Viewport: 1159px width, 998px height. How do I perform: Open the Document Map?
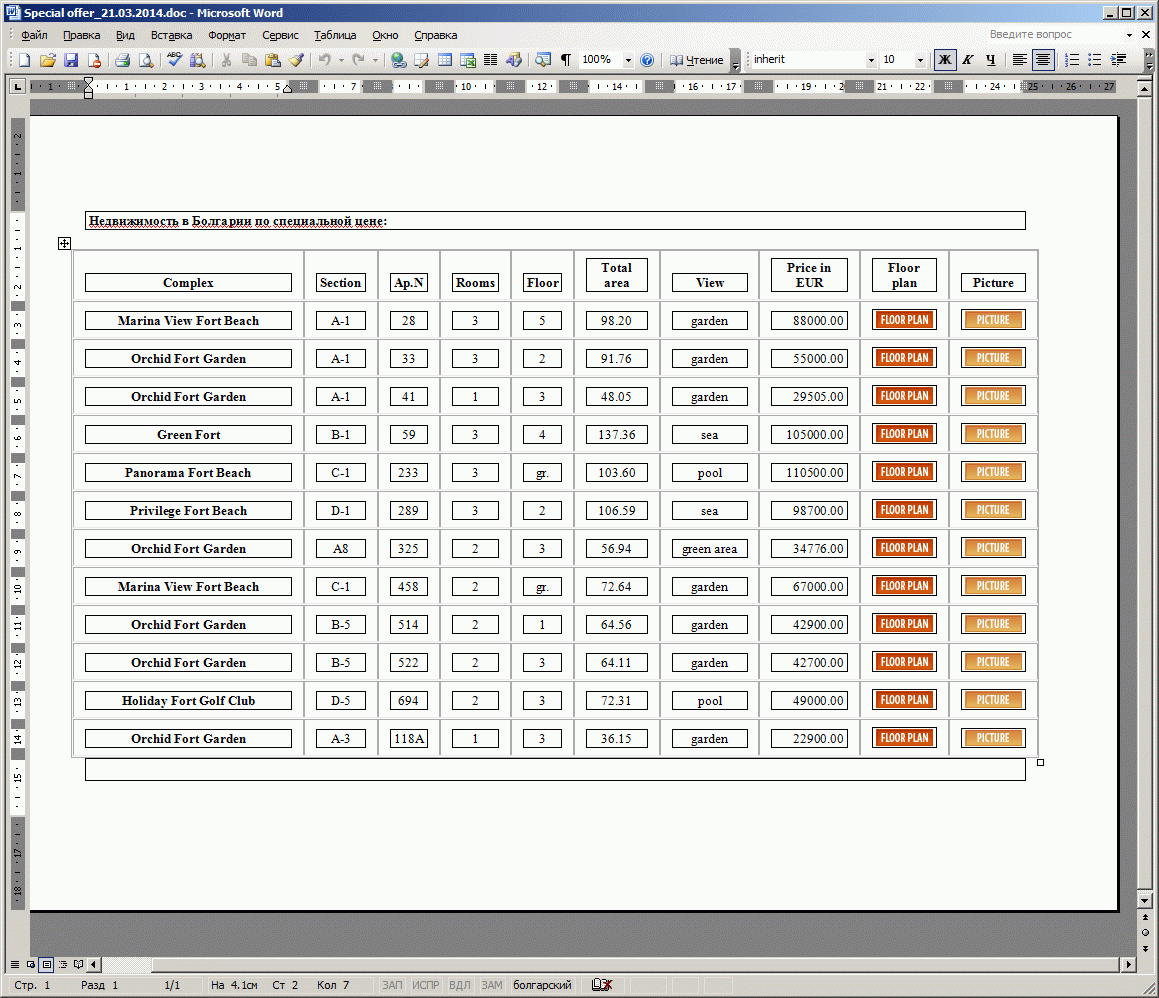[543, 60]
